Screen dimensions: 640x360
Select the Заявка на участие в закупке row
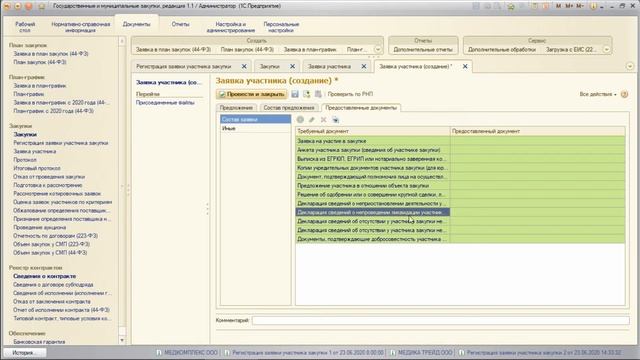[460, 141]
